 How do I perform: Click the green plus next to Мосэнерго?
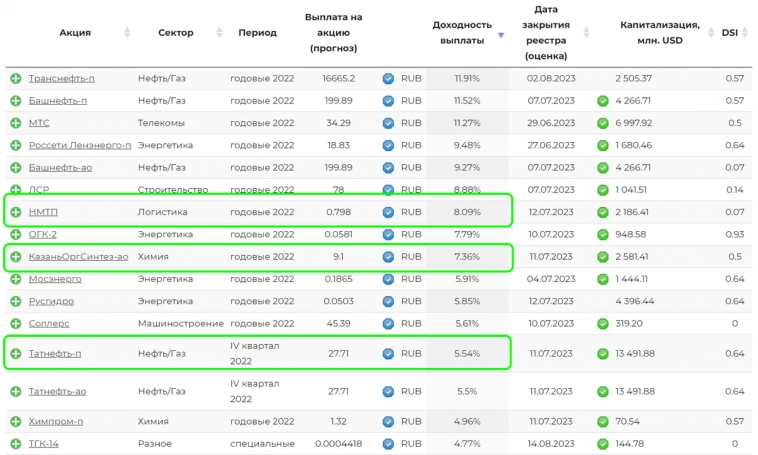(16, 279)
